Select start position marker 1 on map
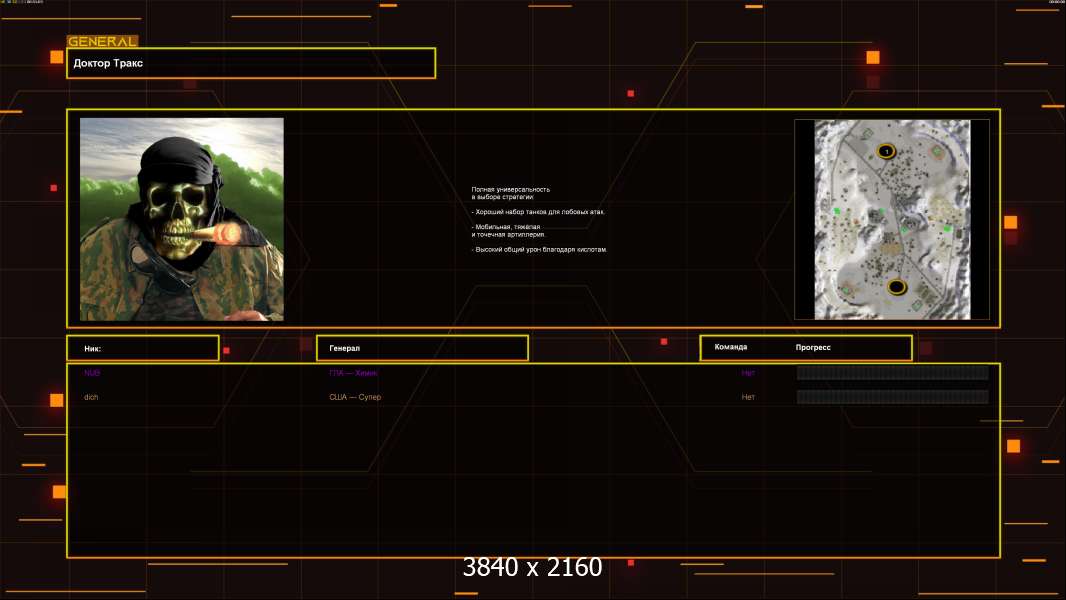The height and width of the screenshot is (600, 1066). (x=886, y=151)
